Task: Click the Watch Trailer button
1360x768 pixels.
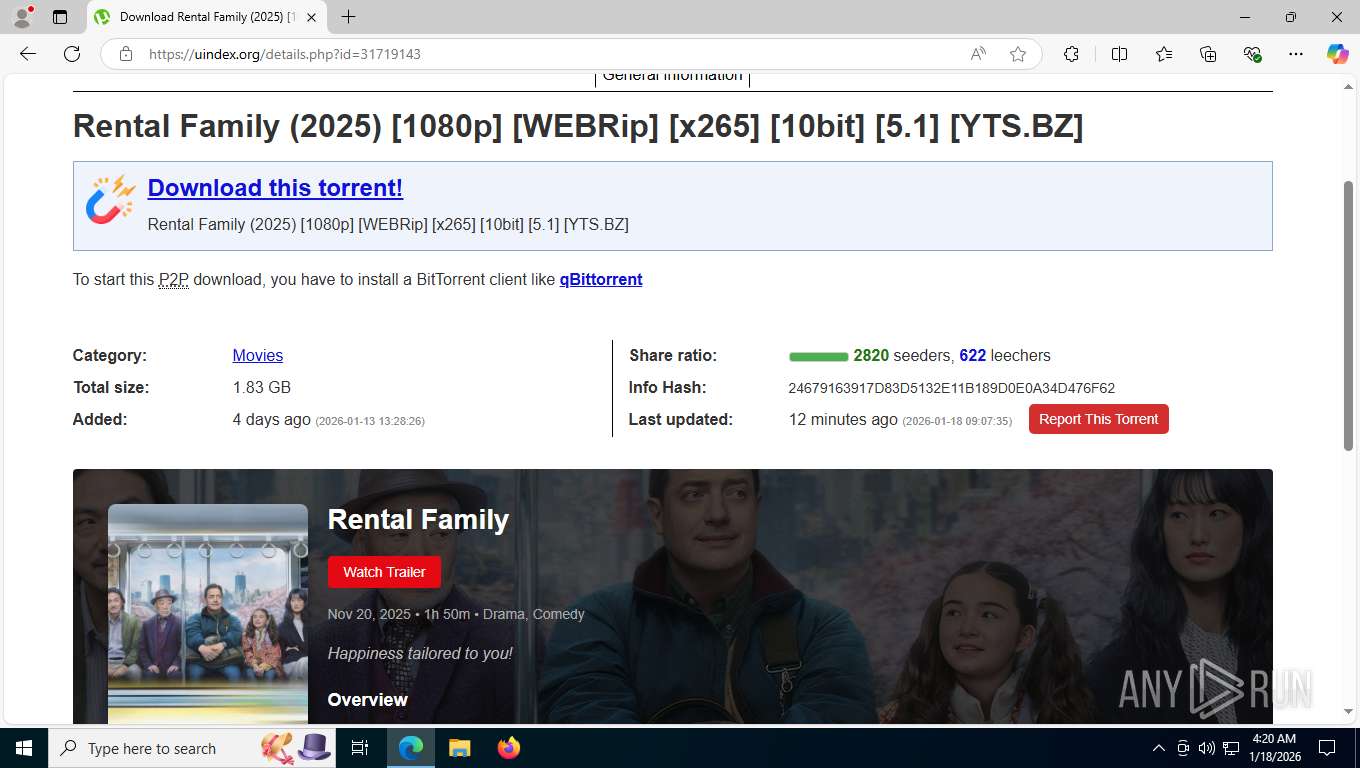Action: point(384,572)
